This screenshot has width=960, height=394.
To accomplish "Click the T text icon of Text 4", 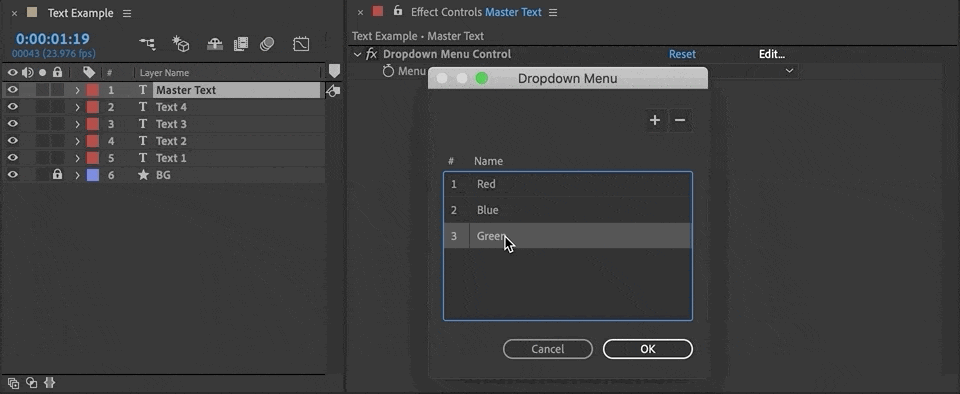I will coord(143,107).
